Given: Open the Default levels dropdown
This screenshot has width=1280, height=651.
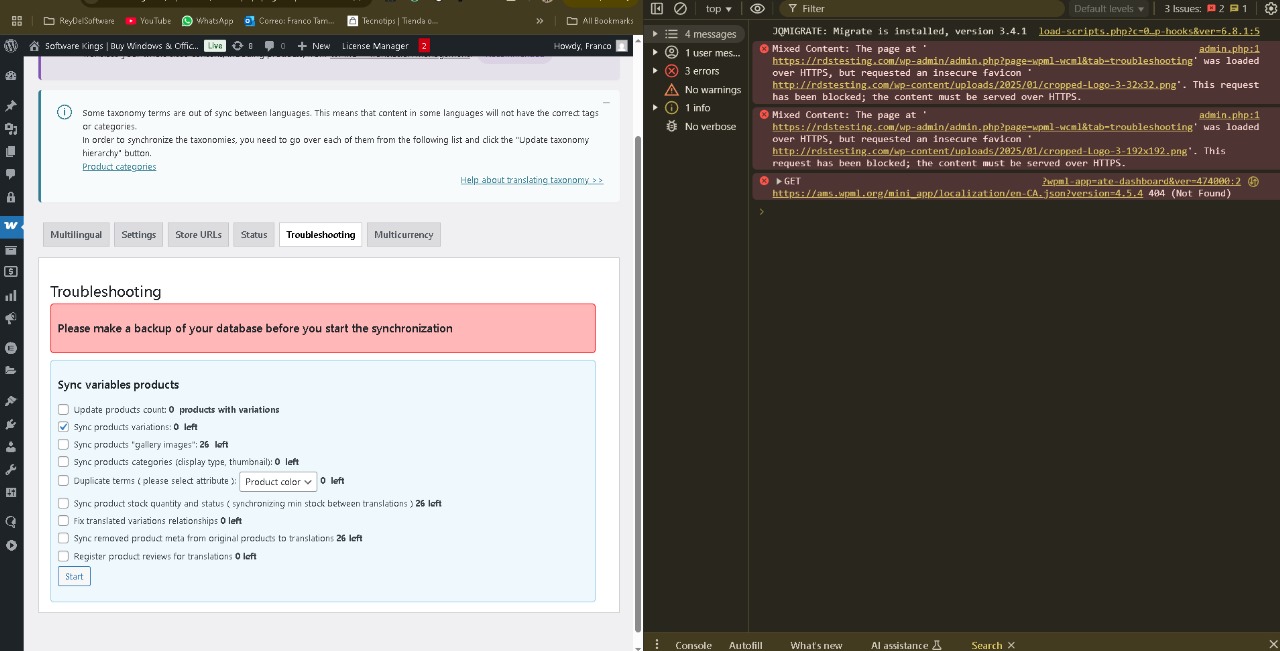Looking at the screenshot, I should pos(1109,9).
